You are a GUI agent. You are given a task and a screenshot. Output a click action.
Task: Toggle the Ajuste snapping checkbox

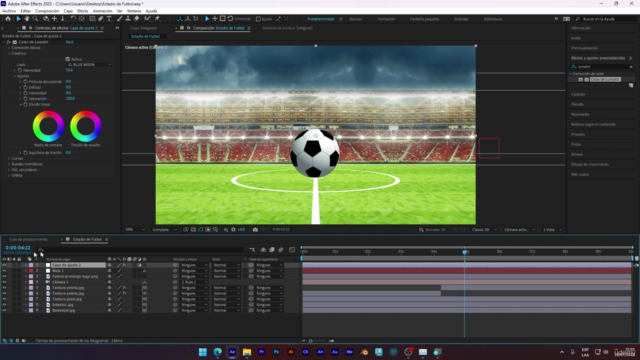click(258, 19)
